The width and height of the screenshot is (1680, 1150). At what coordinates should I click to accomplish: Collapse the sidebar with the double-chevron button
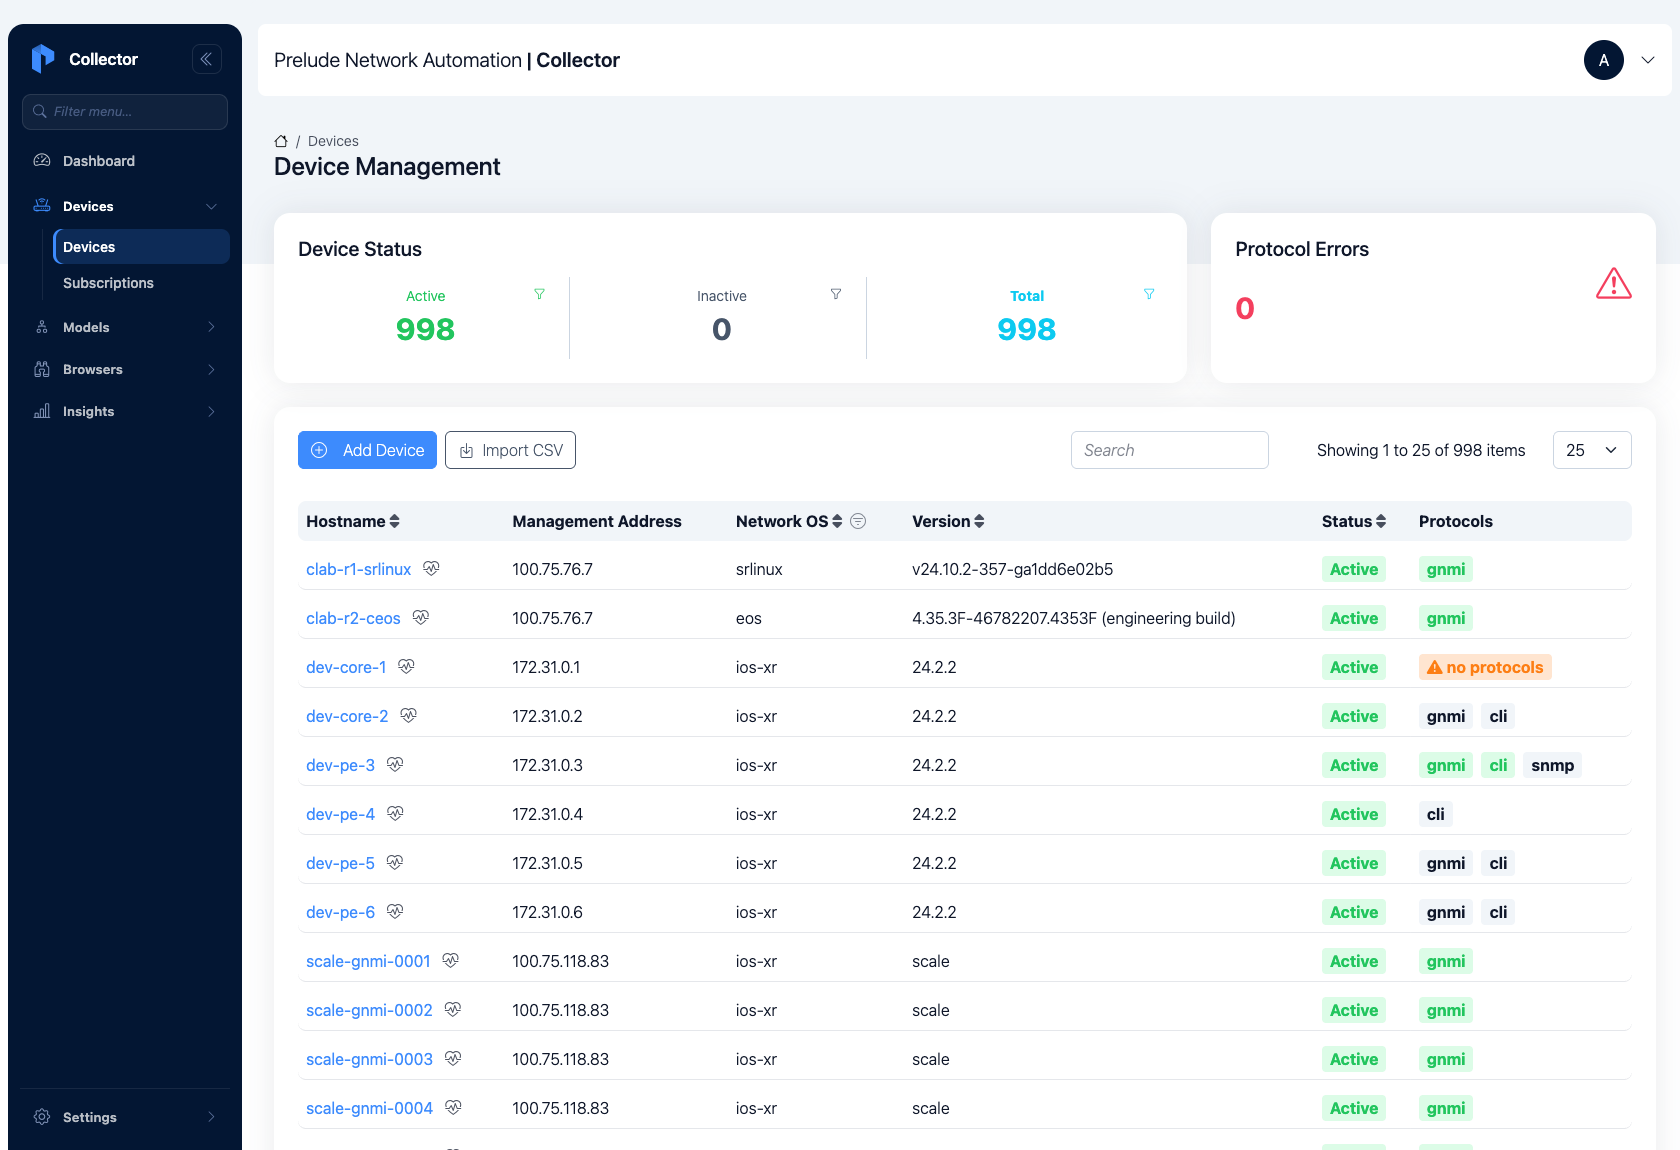pos(206,59)
